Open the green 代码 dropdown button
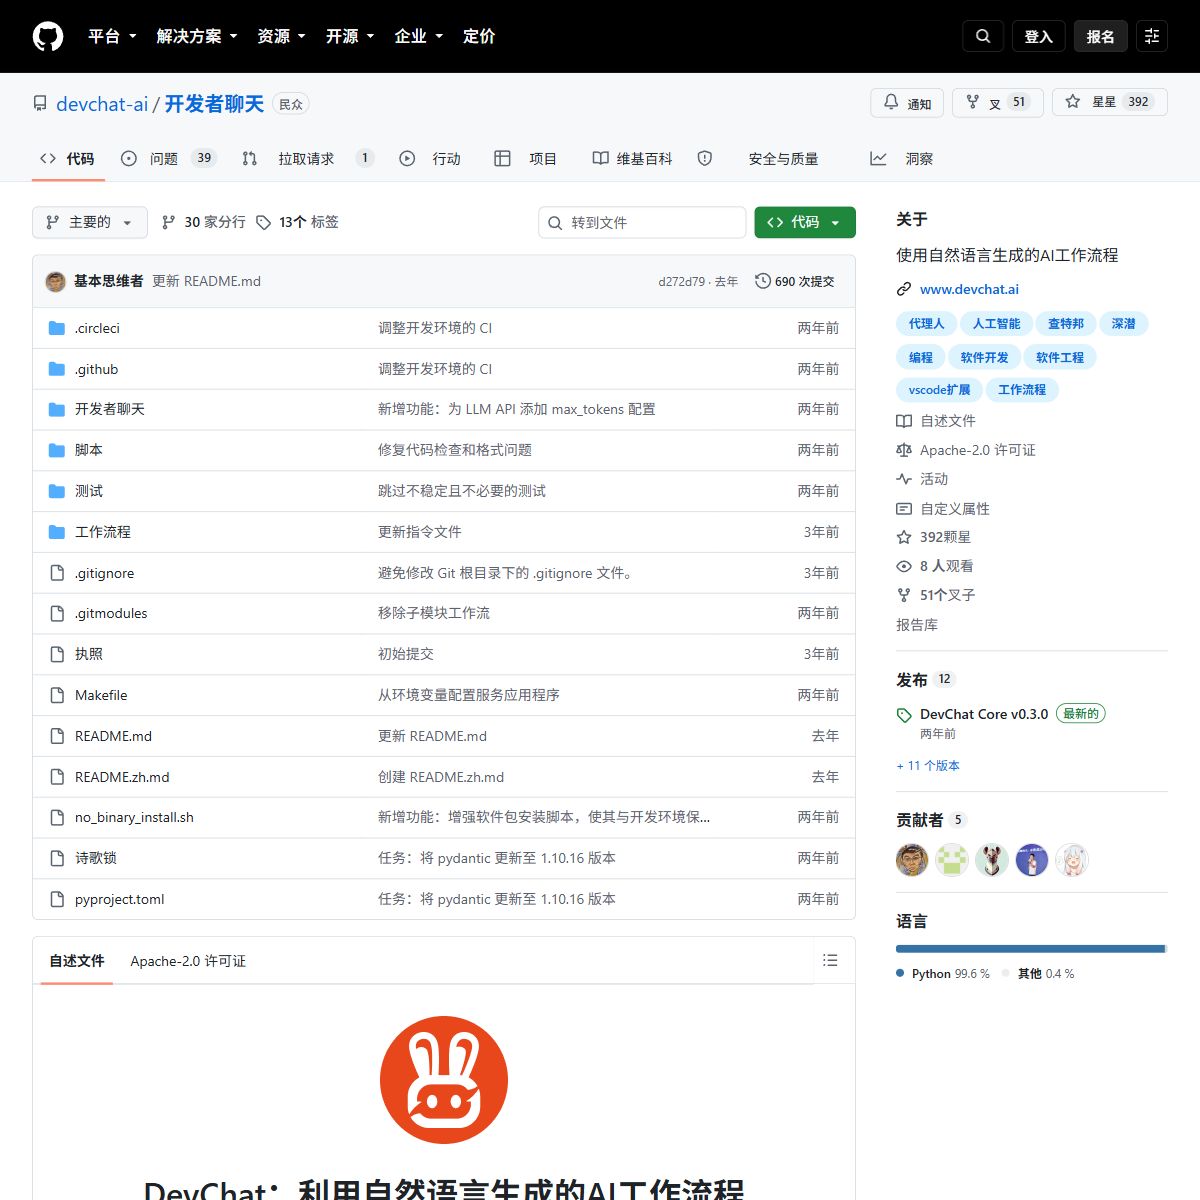Screen dimensions: 1200x1200 pos(805,222)
